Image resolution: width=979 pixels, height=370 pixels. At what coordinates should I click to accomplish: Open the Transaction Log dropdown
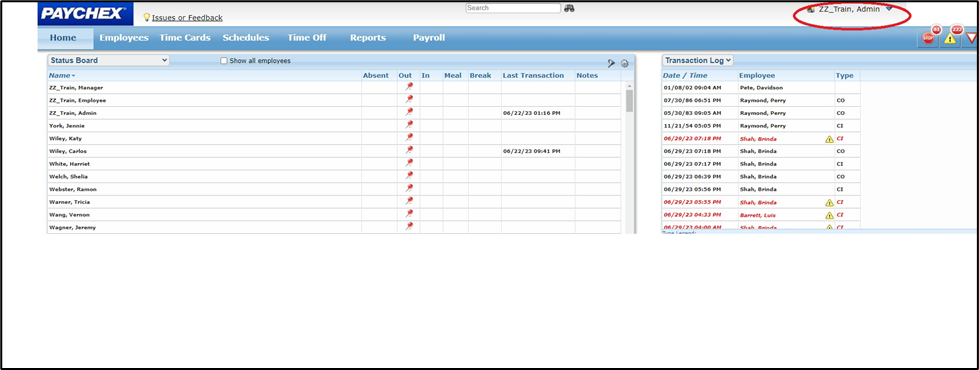tap(697, 61)
